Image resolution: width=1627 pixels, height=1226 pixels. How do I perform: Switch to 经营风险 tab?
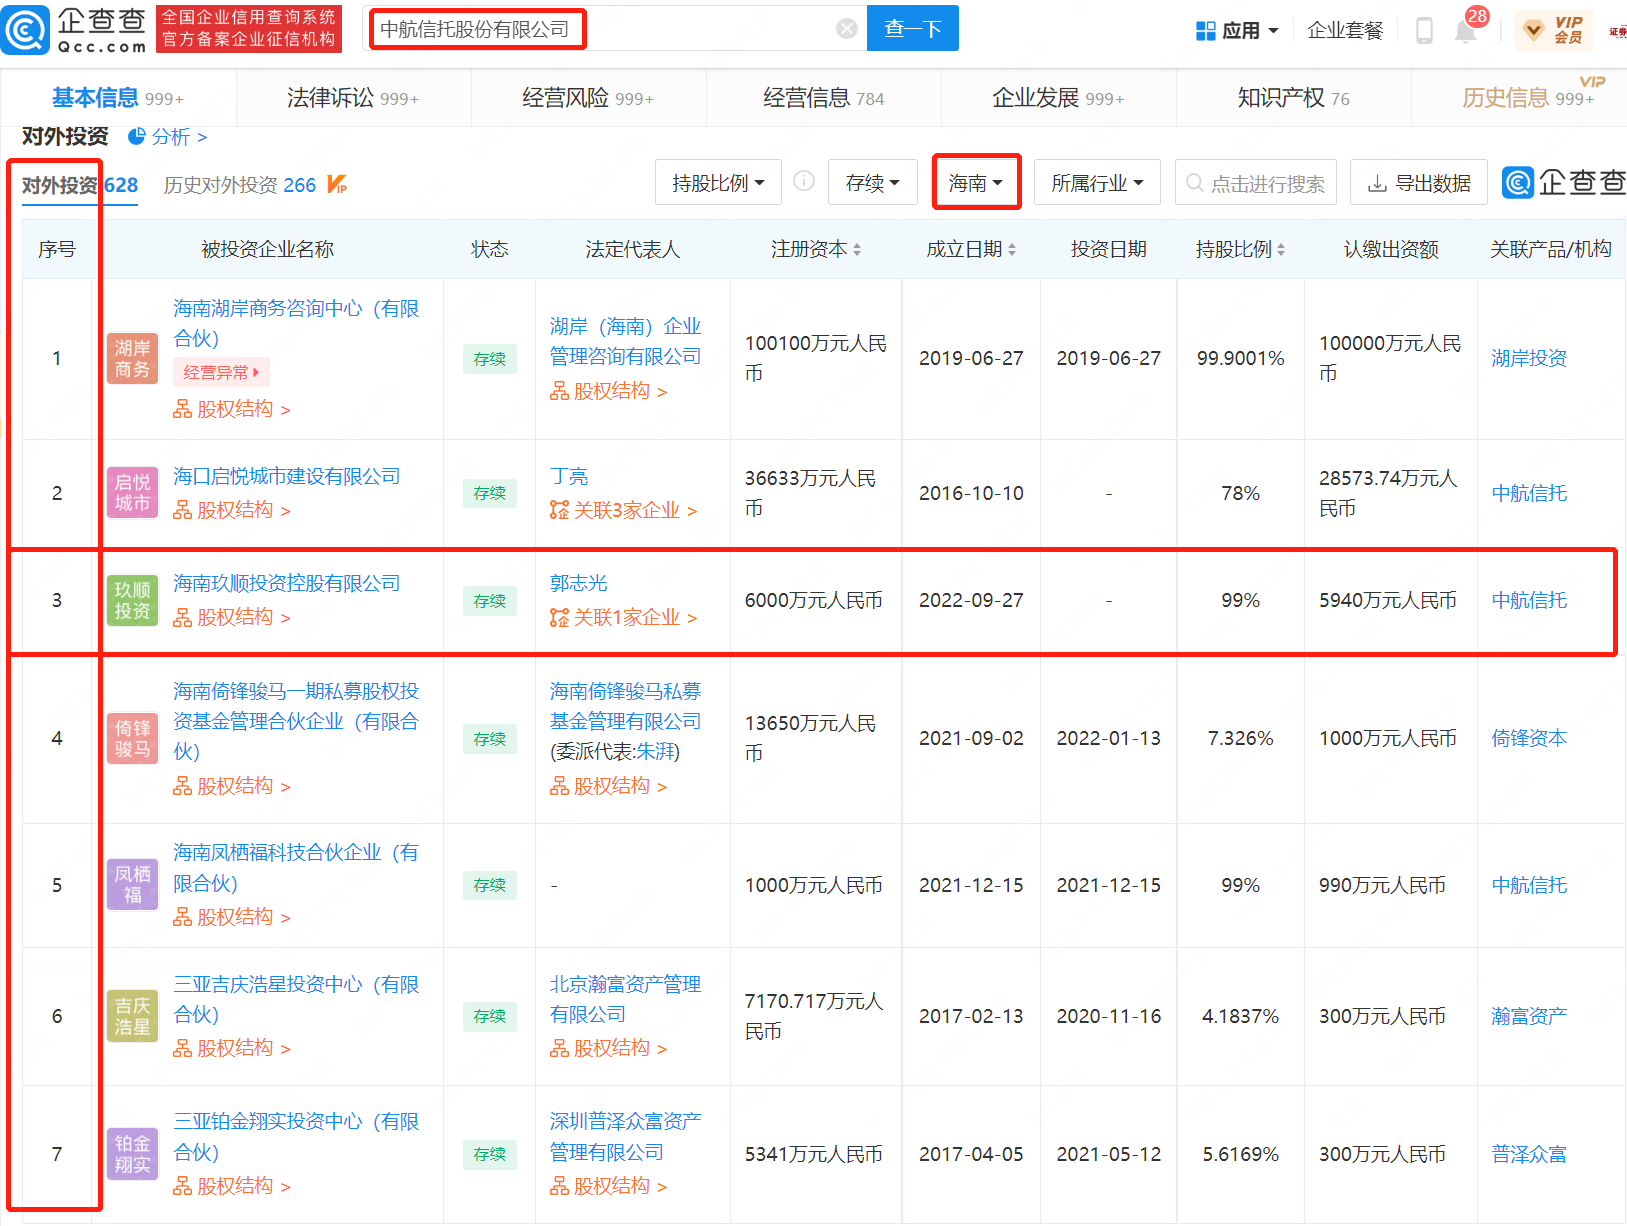(x=588, y=98)
